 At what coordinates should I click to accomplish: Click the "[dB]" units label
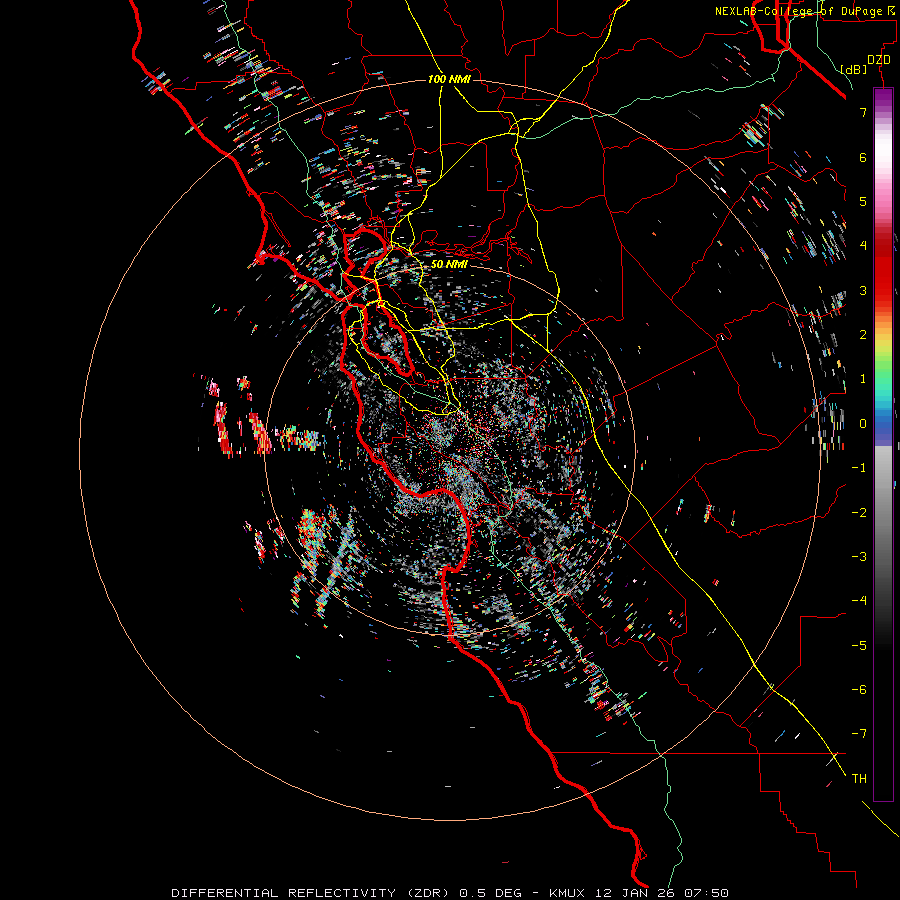(854, 69)
